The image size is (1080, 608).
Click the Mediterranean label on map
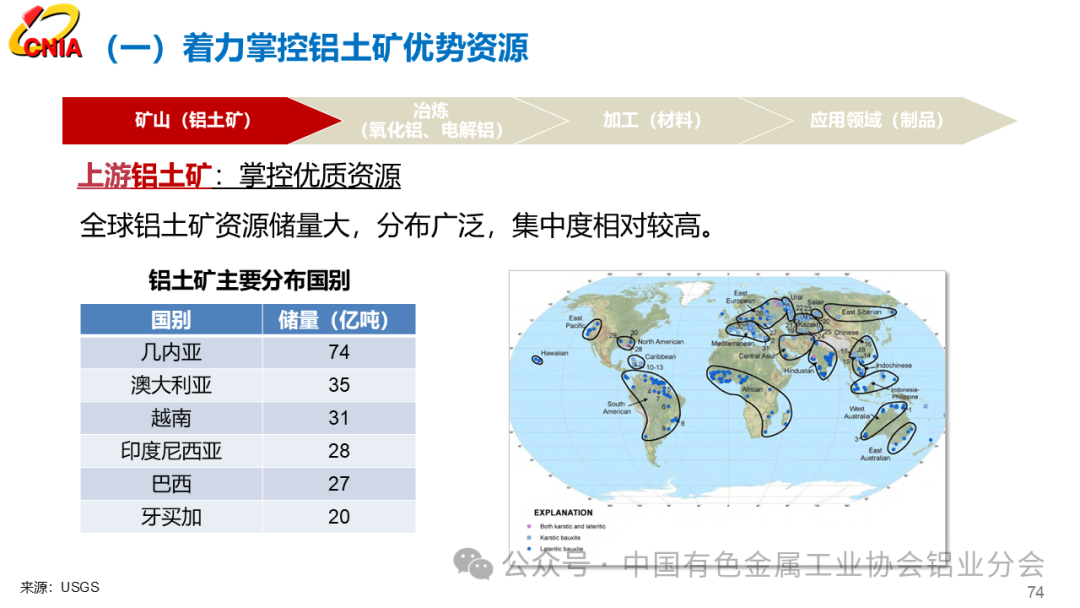coord(732,343)
